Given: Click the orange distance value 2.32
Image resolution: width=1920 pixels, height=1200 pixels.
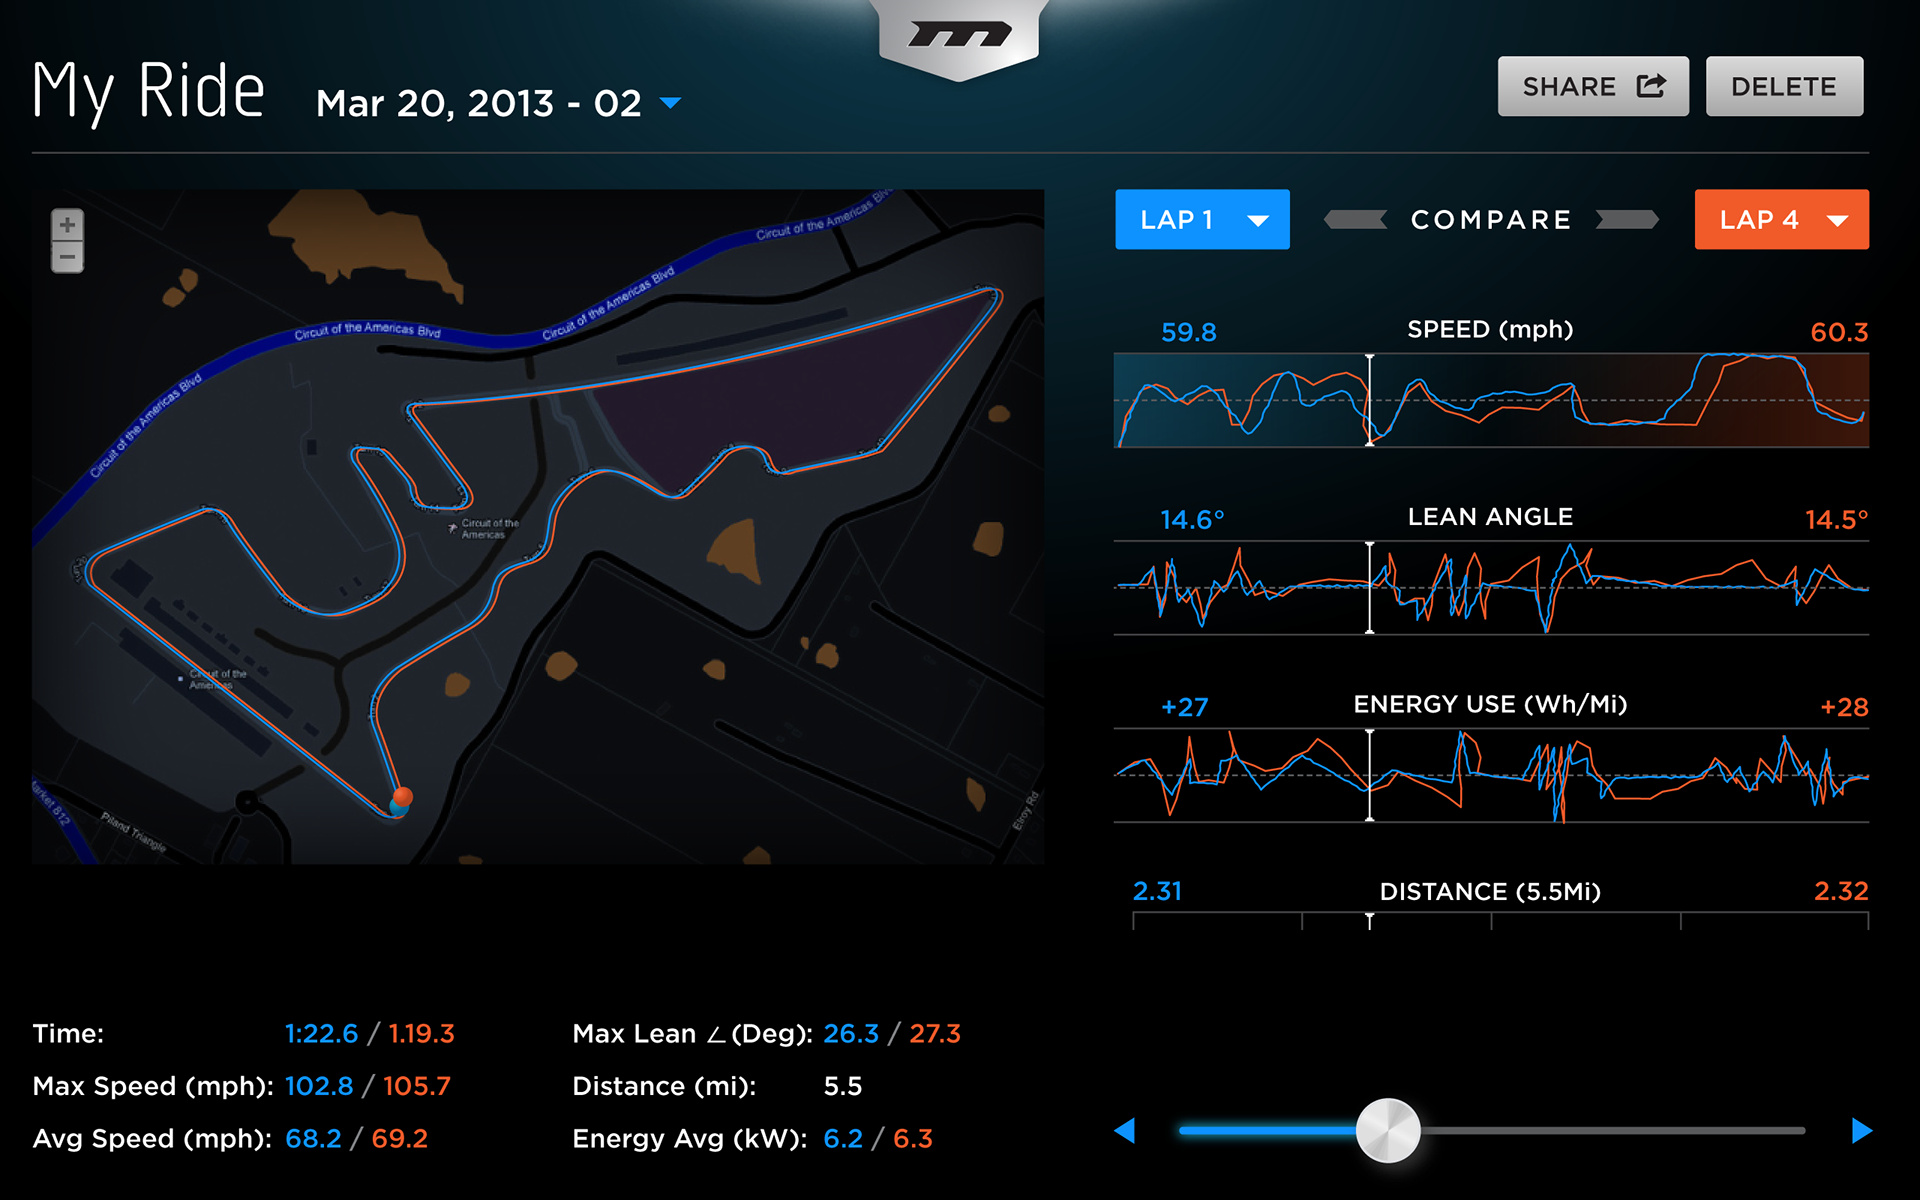Looking at the screenshot, I should (1841, 891).
